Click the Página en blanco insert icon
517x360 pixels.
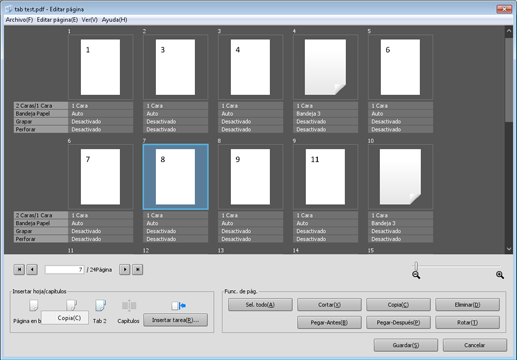pos(33,305)
